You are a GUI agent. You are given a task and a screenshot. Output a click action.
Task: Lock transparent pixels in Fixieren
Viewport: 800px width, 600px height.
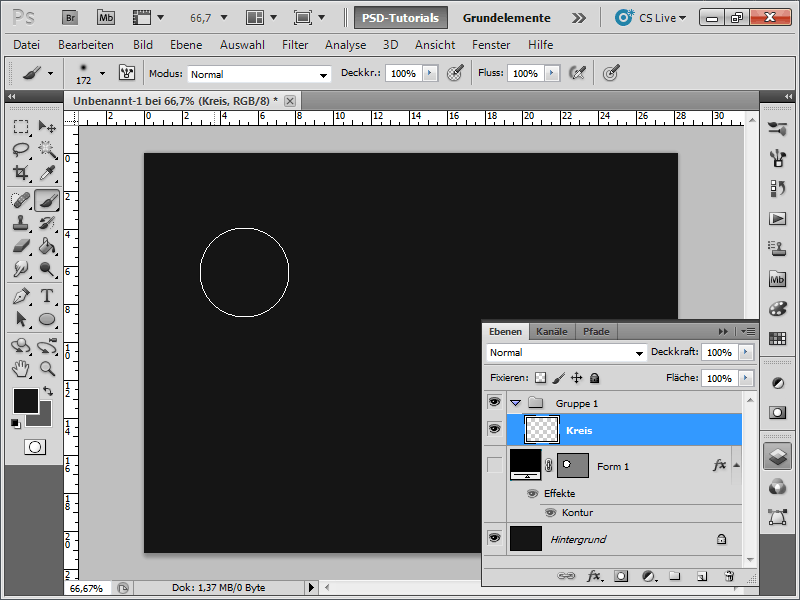pos(540,378)
